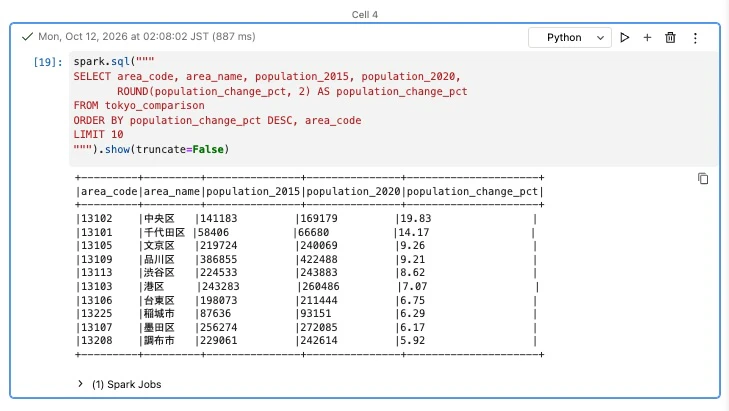Click the area_code column header

click(109, 192)
